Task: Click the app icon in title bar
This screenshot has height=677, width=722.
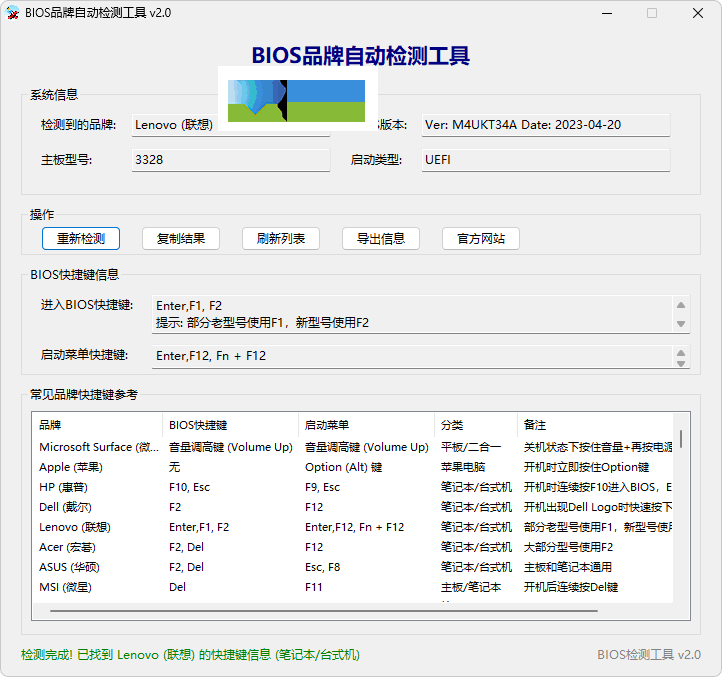Action: 13,13
